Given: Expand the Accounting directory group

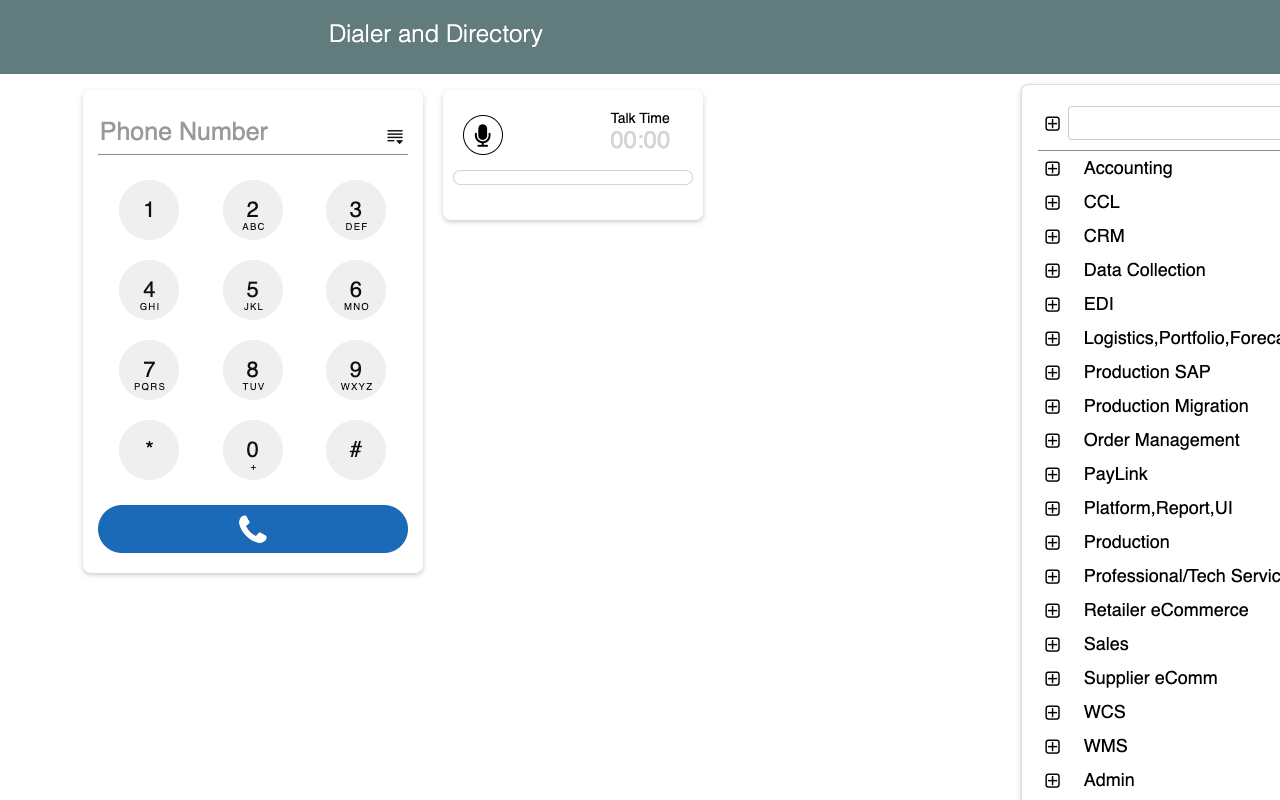Looking at the screenshot, I should click(x=1051, y=168).
